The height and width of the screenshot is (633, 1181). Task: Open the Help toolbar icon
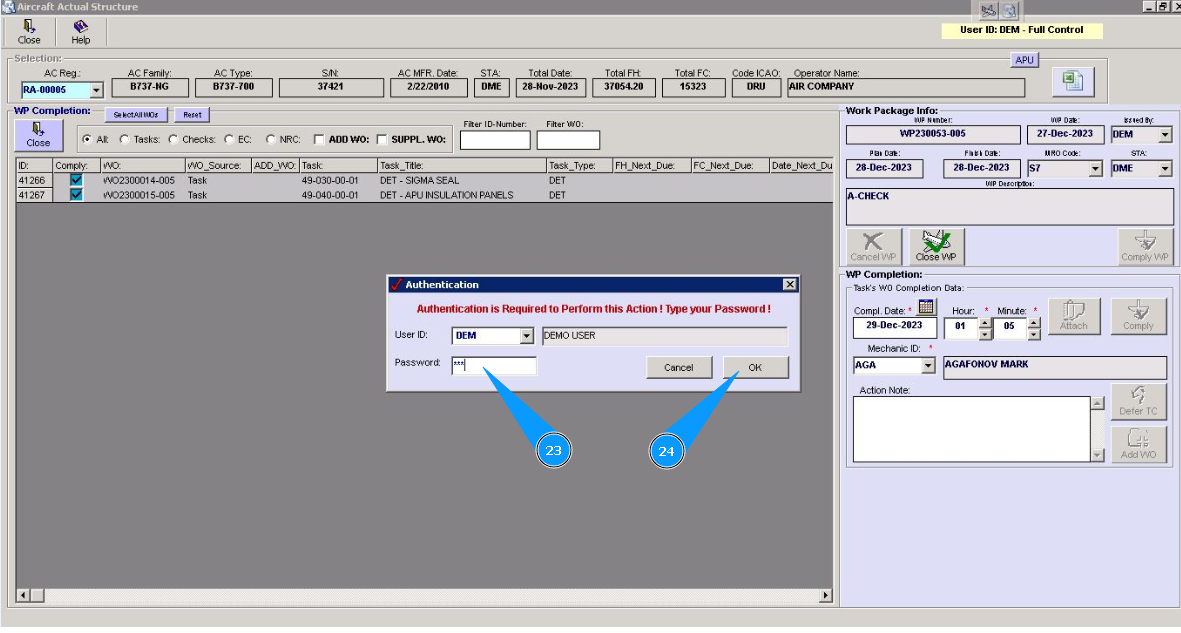[x=81, y=32]
